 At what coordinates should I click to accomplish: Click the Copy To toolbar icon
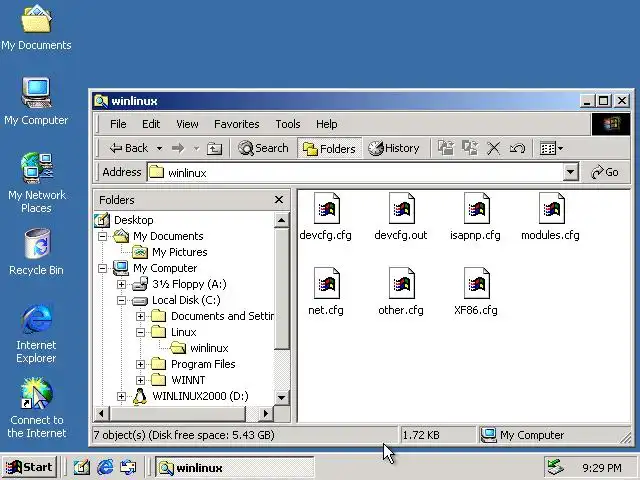[470, 148]
